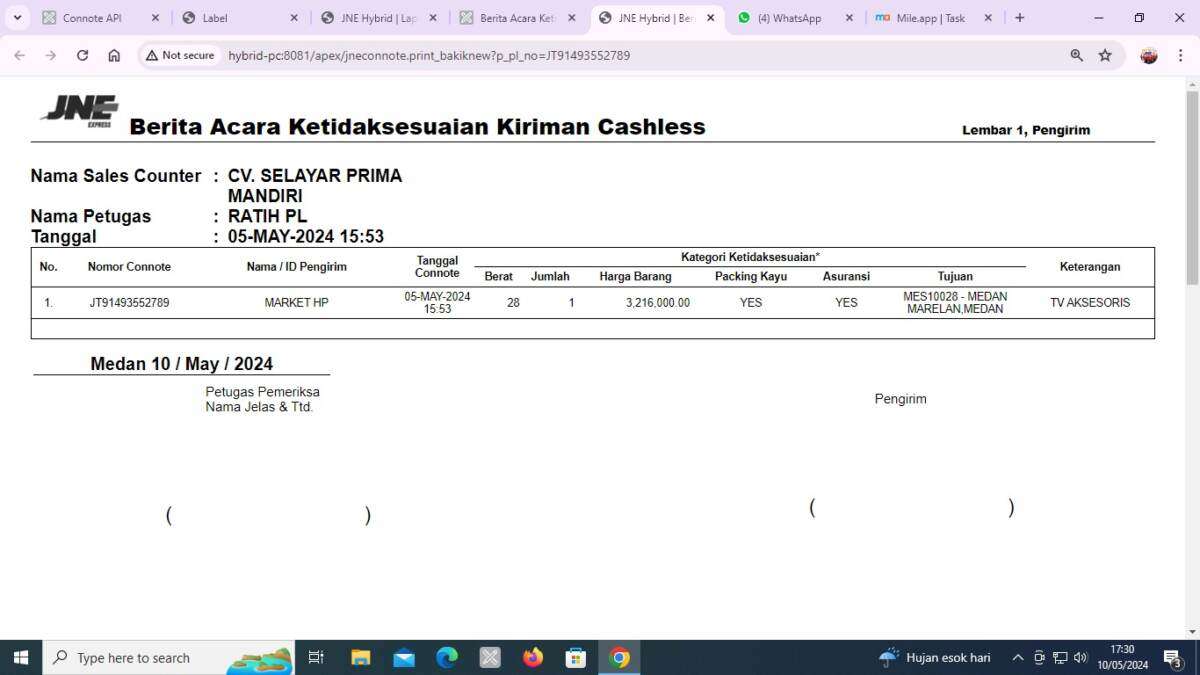Screen dimensions: 1200x675
Task: Click the JNE Express logo
Action: click(x=80, y=111)
